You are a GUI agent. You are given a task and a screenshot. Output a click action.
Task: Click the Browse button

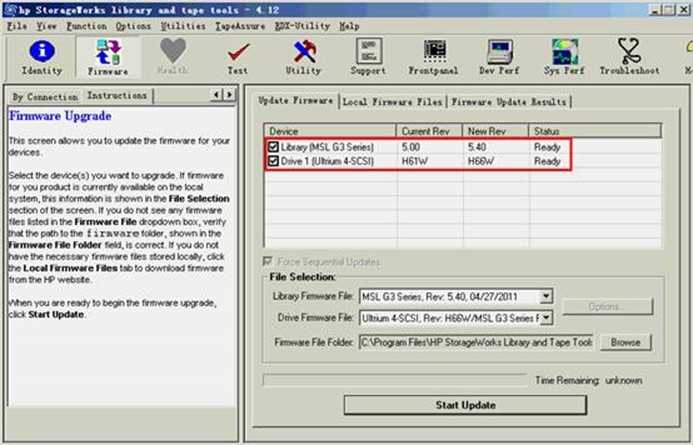pyautogui.click(x=625, y=342)
